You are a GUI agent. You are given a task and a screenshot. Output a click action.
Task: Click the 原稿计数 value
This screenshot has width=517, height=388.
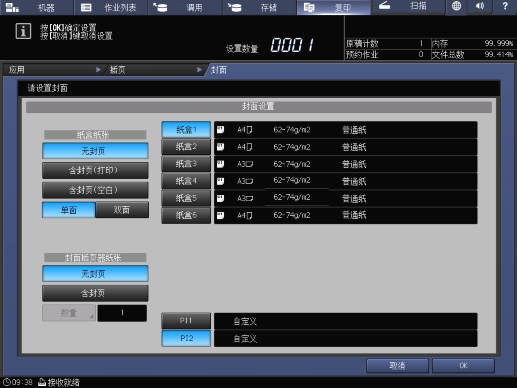421,43
